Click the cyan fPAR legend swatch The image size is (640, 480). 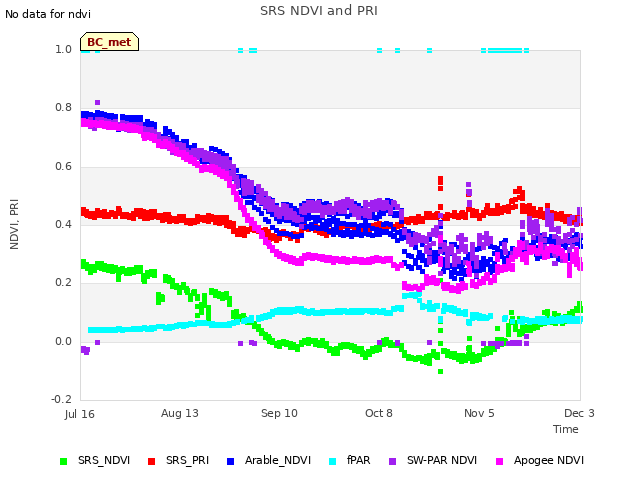click(333, 461)
